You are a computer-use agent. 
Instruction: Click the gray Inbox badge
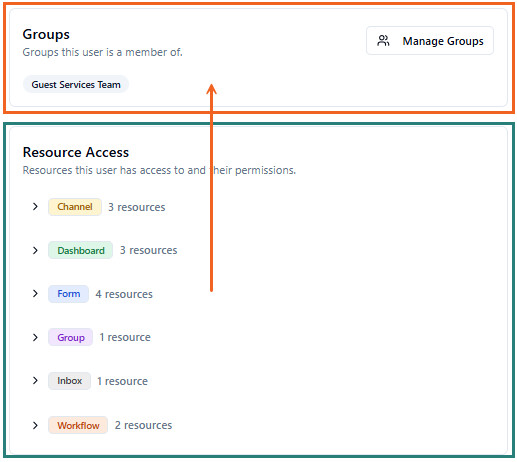tap(69, 381)
